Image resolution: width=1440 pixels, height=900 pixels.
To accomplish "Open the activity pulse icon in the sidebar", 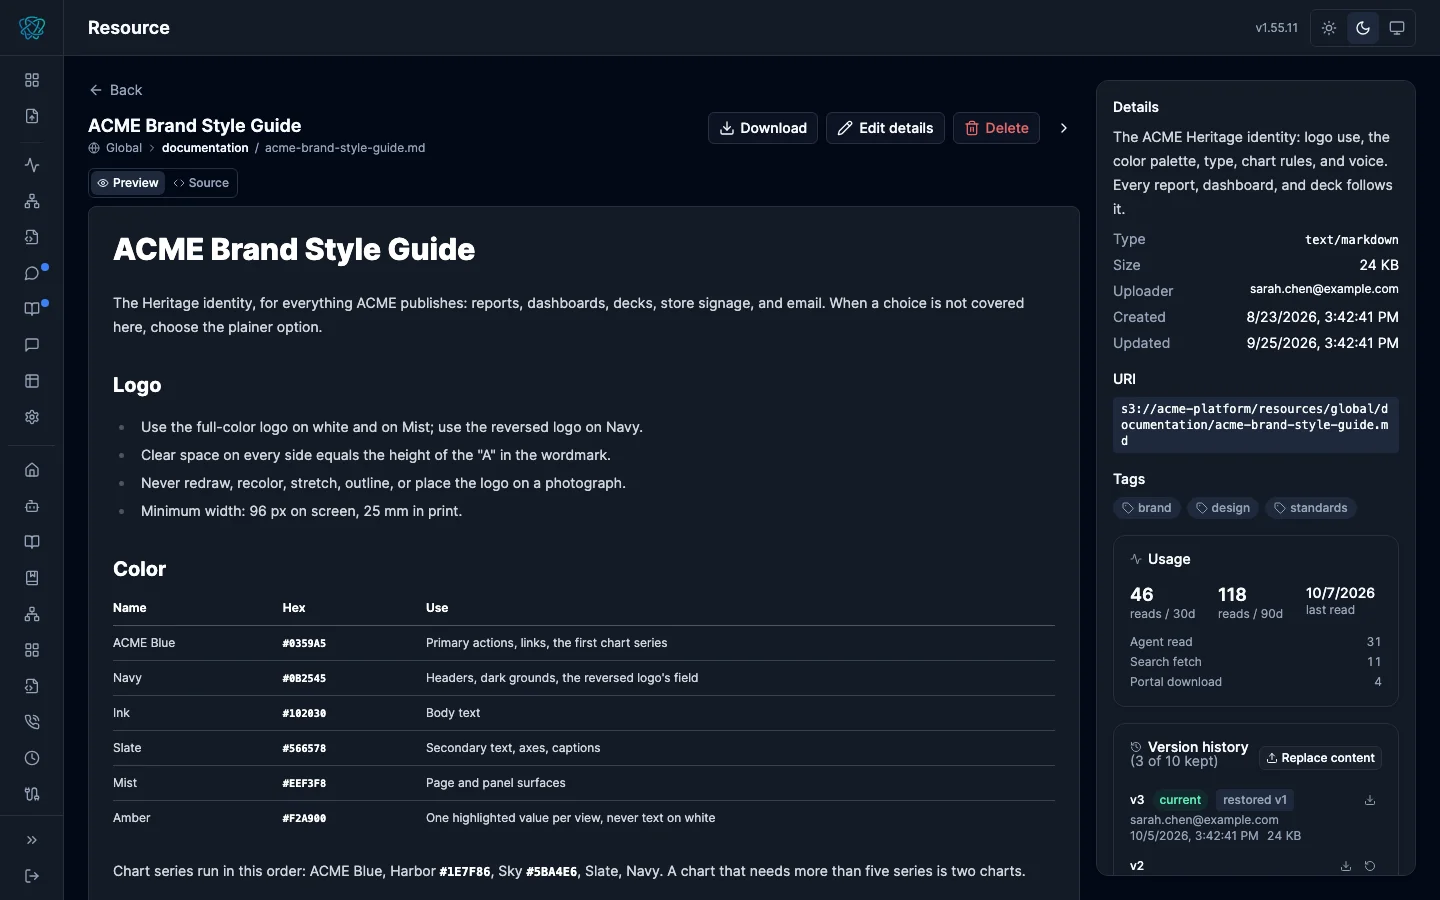I will point(32,165).
